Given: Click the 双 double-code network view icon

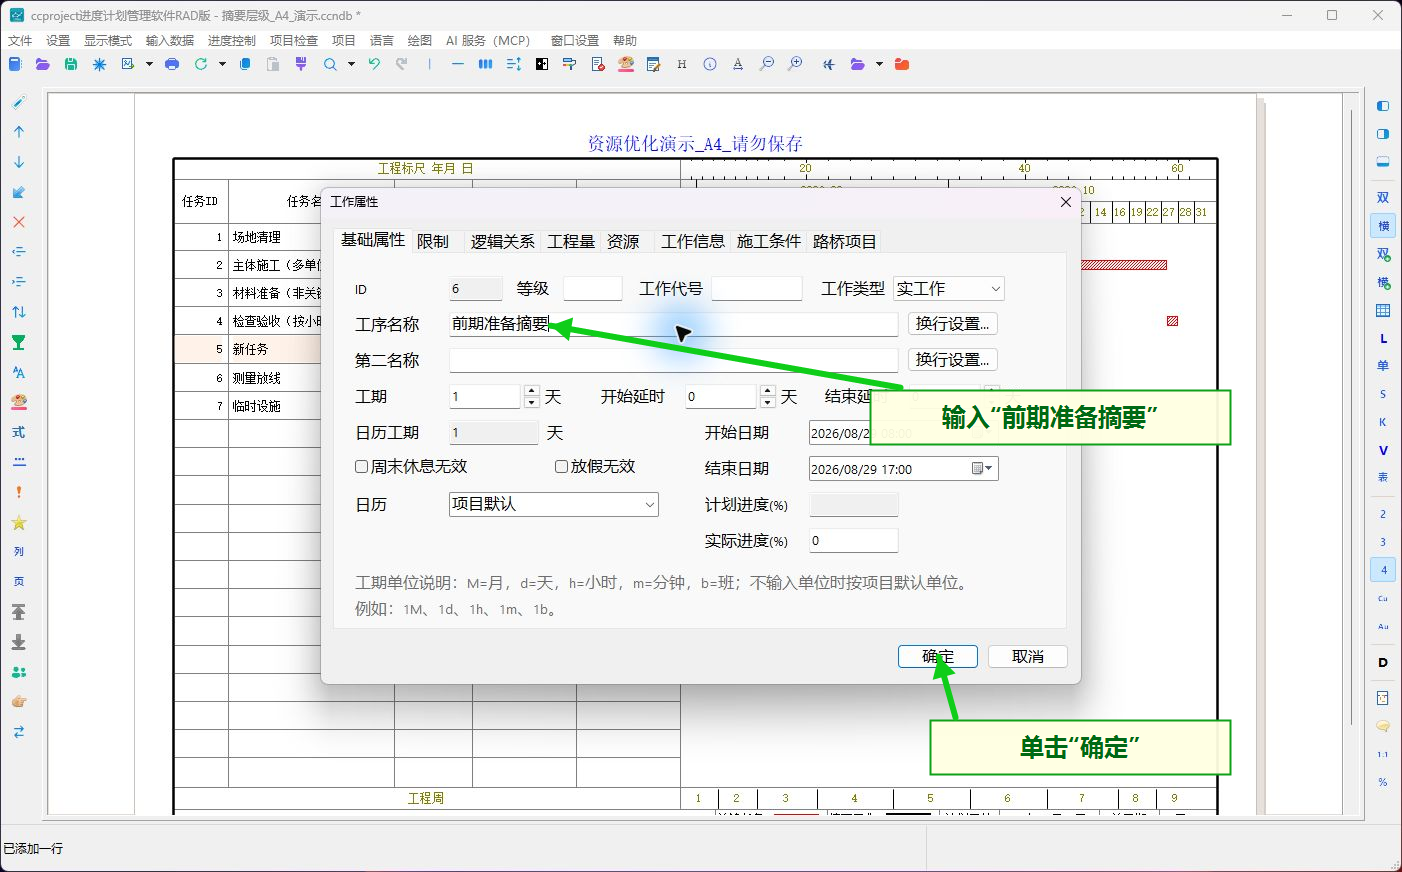Looking at the screenshot, I should pyautogui.click(x=1383, y=198).
